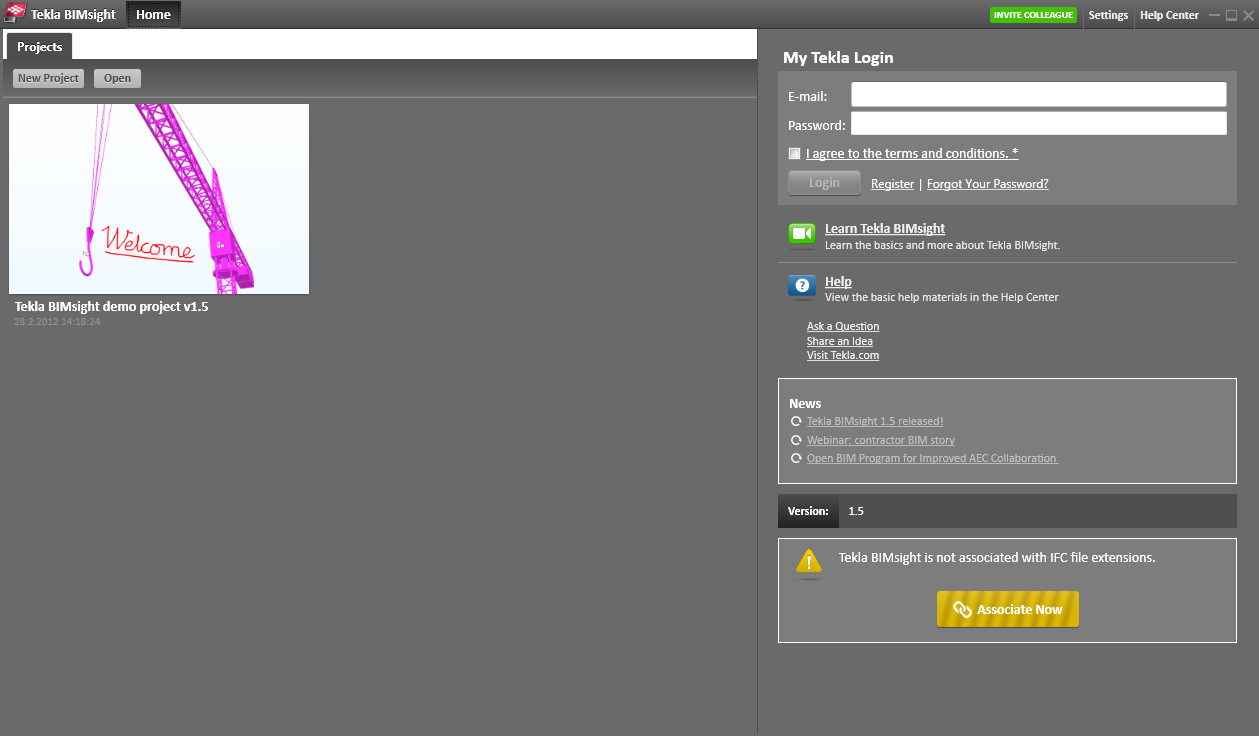Create a New Project

click(48, 78)
